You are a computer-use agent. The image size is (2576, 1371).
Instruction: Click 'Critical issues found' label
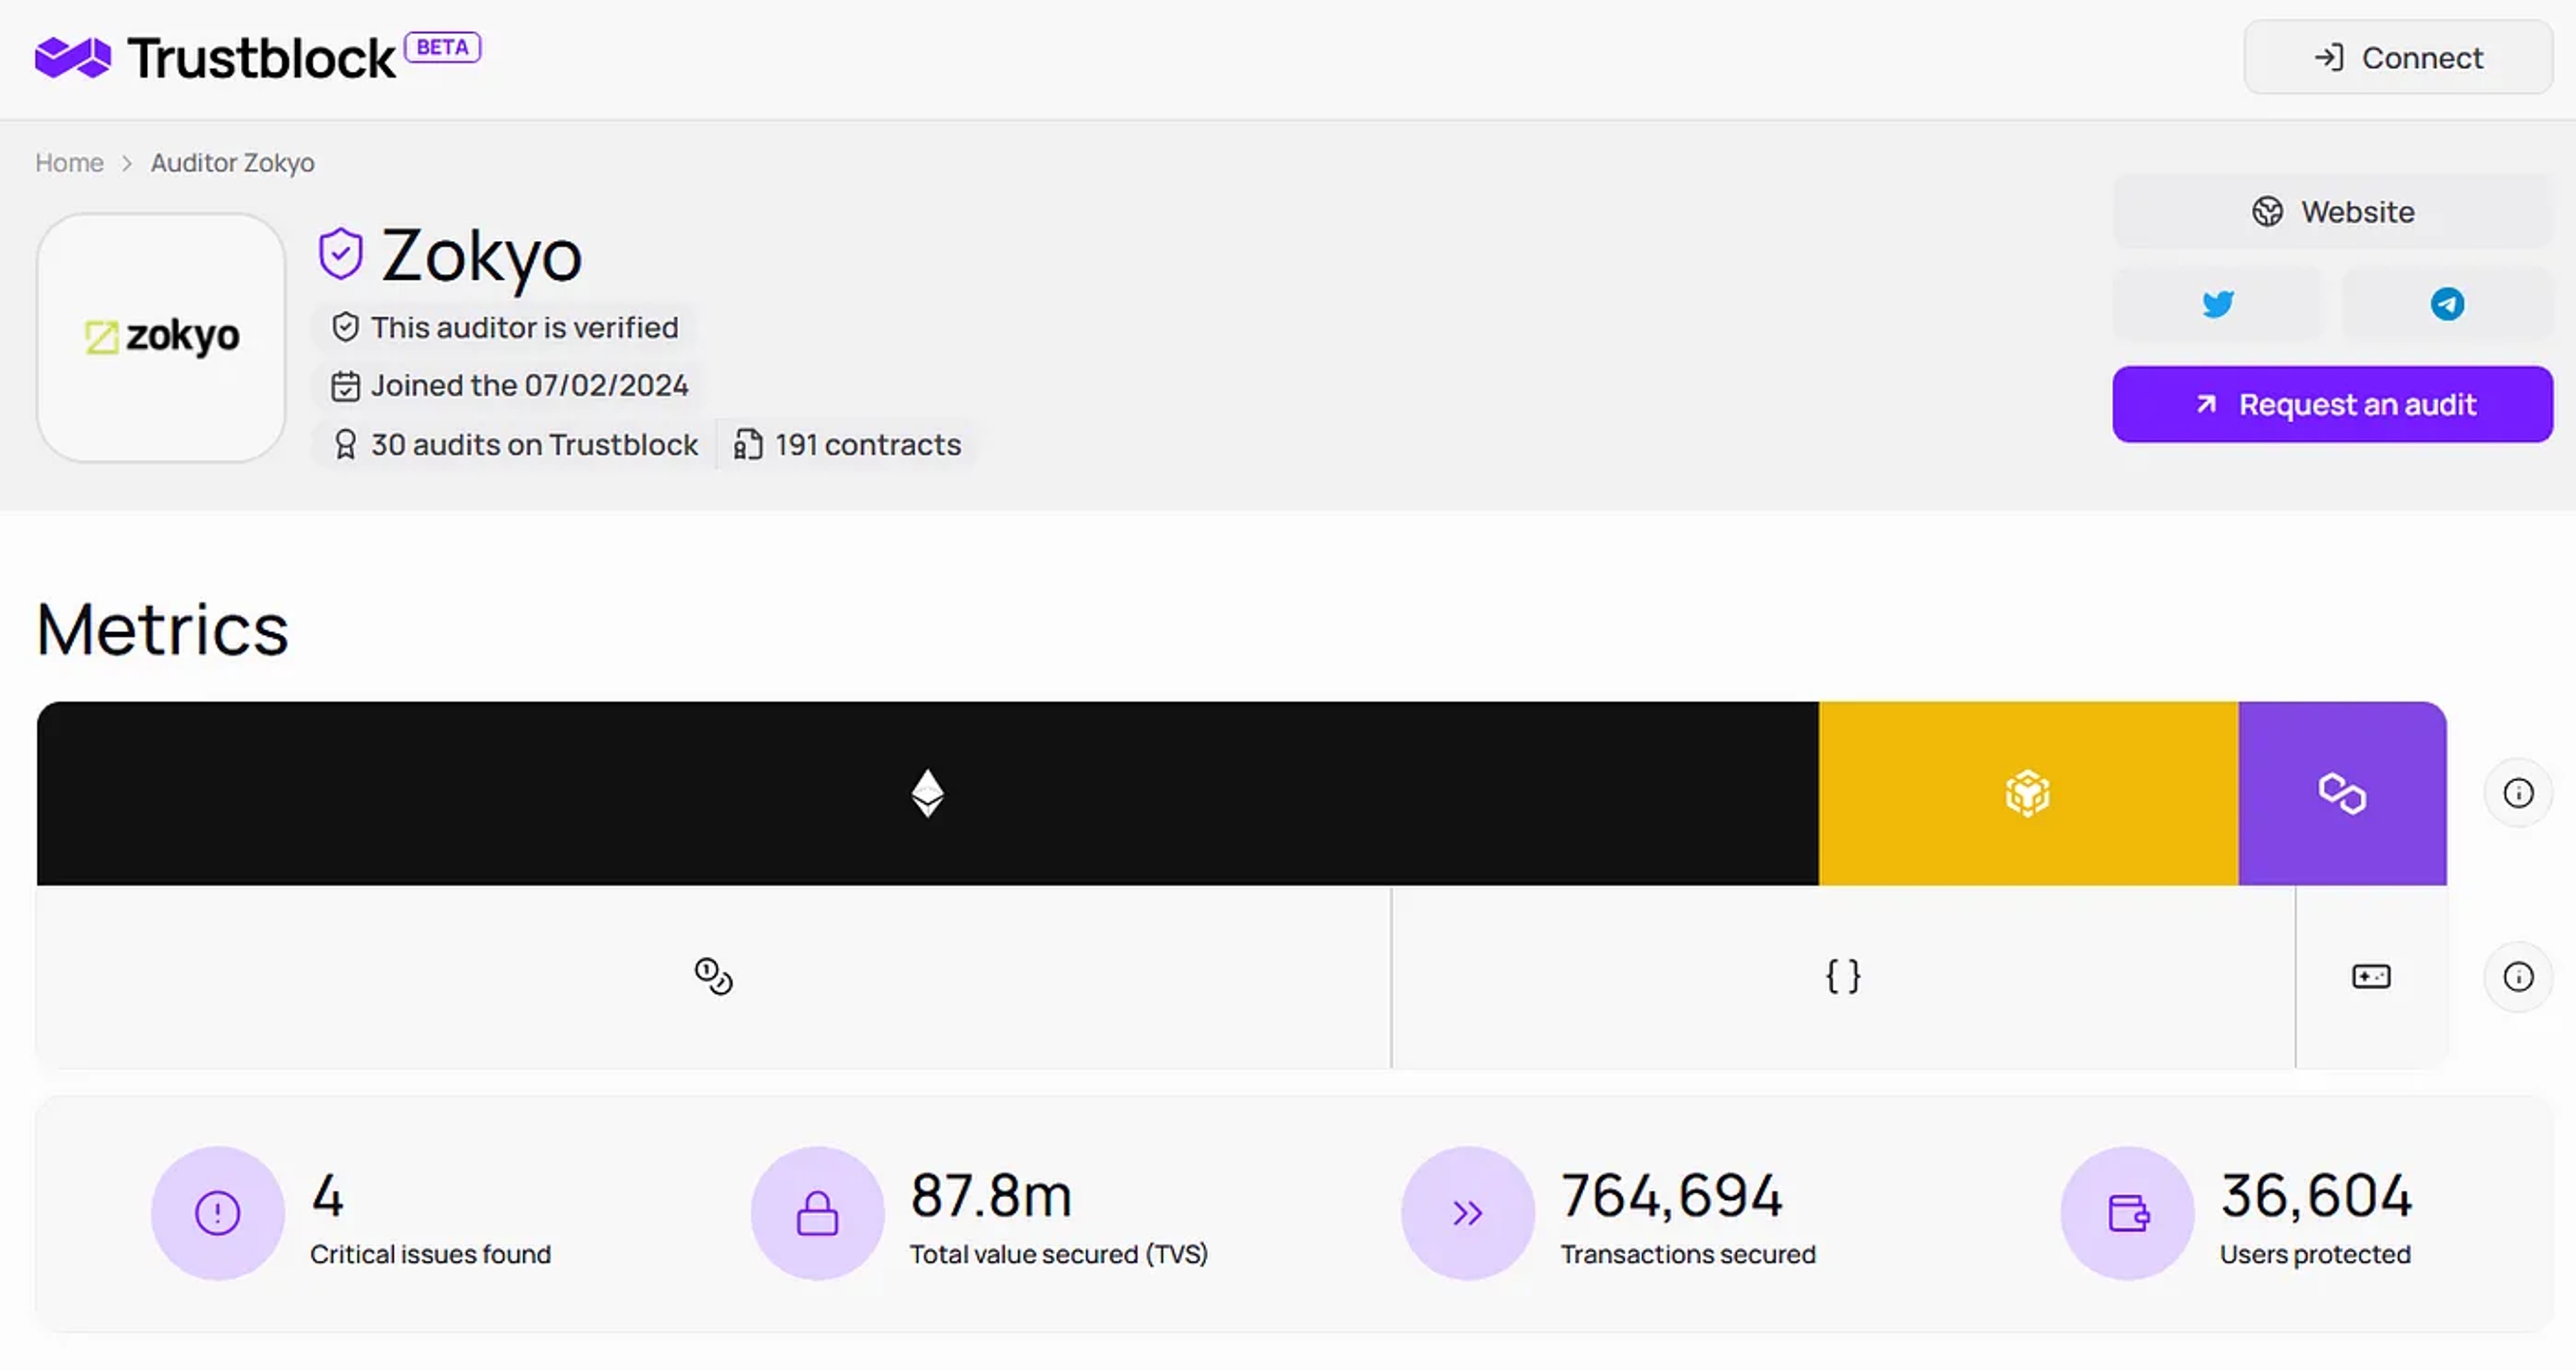pyautogui.click(x=430, y=1254)
